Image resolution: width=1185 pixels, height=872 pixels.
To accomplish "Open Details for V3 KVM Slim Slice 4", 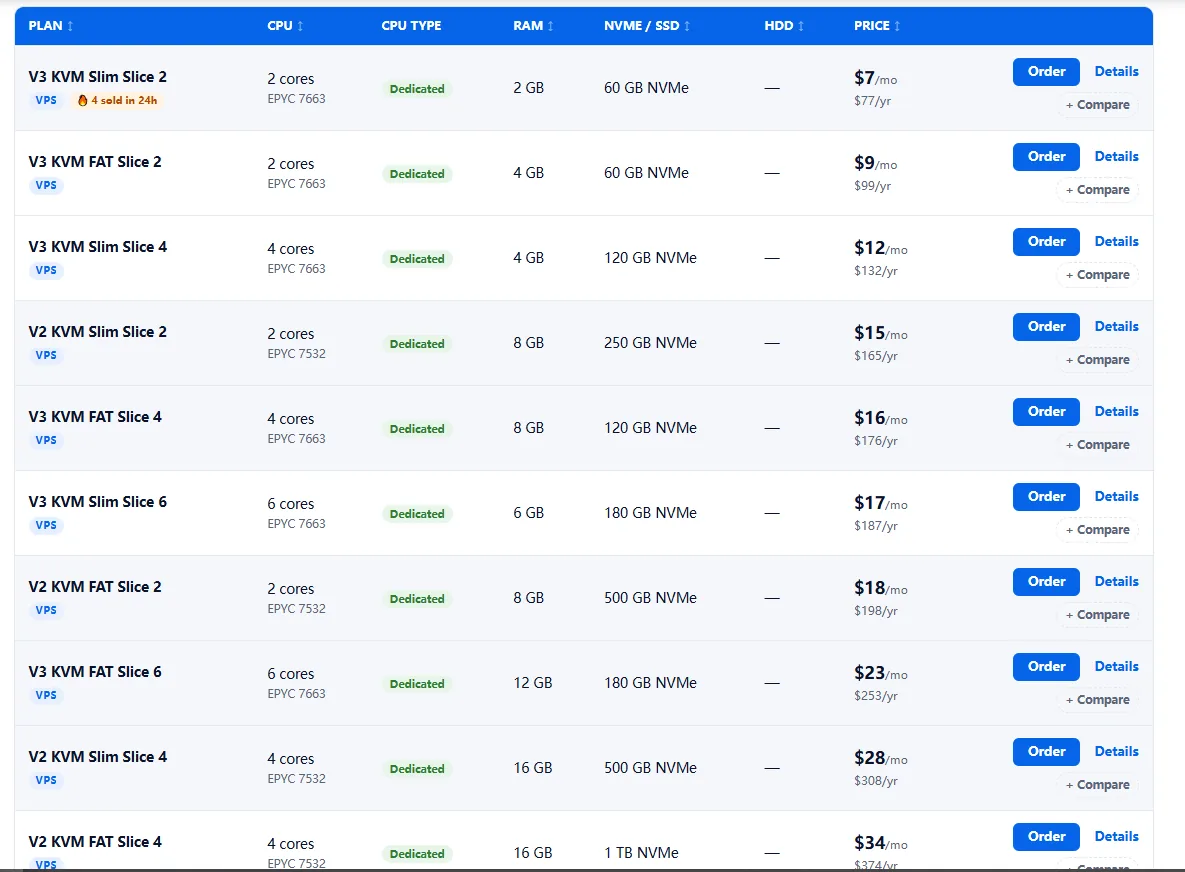I will tap(1116, 242).
